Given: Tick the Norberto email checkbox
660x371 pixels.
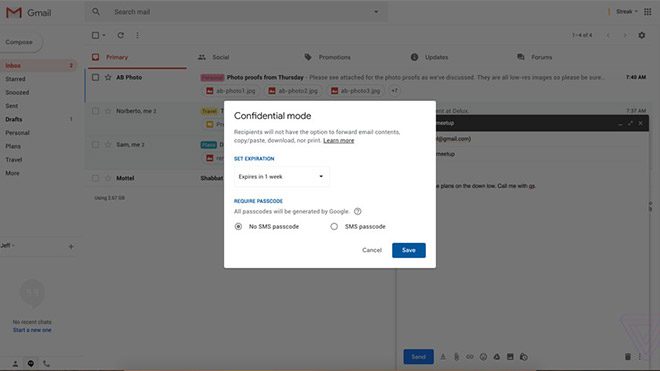Looking at the screenshot, I should pyautogui.click(x=96, y=111).
